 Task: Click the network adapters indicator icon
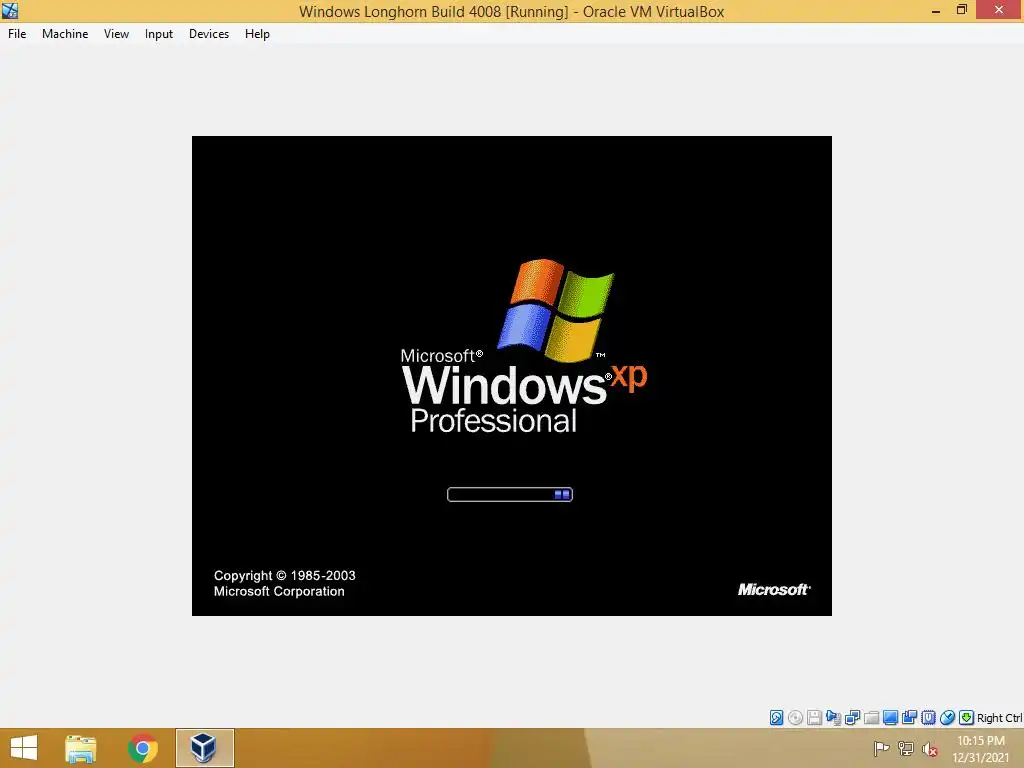pyautogui.click(x=852, y=718)
